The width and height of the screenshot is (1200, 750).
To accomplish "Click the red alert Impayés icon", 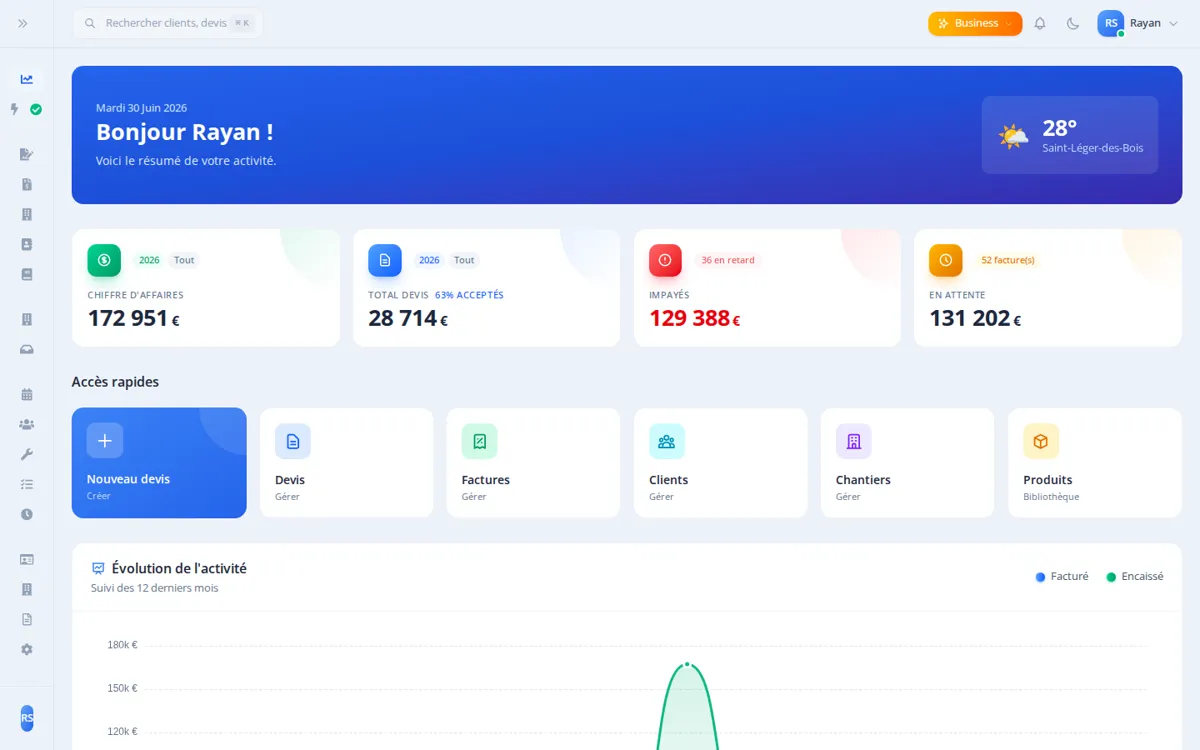I will tap(666, 260).
